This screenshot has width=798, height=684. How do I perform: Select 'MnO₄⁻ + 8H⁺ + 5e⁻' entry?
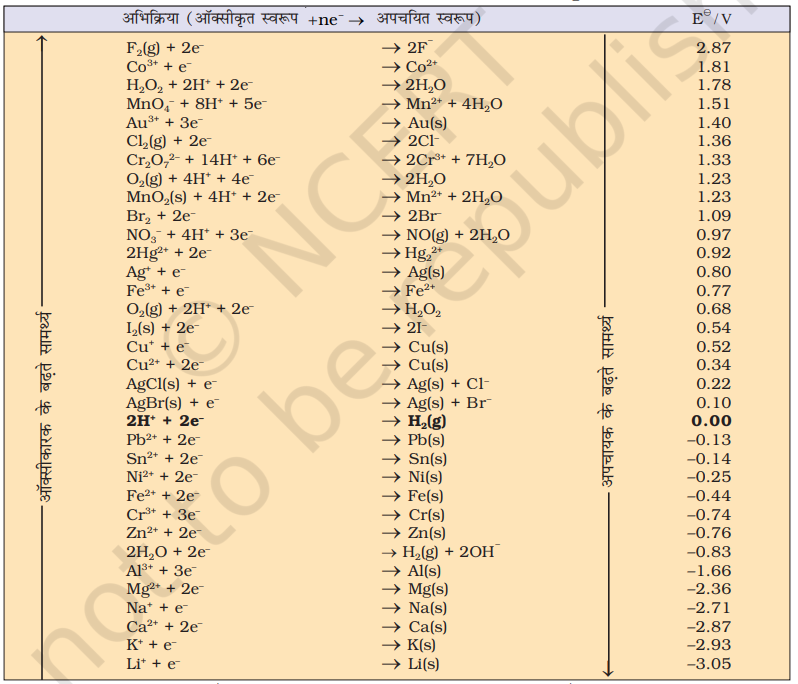(196, 104)
